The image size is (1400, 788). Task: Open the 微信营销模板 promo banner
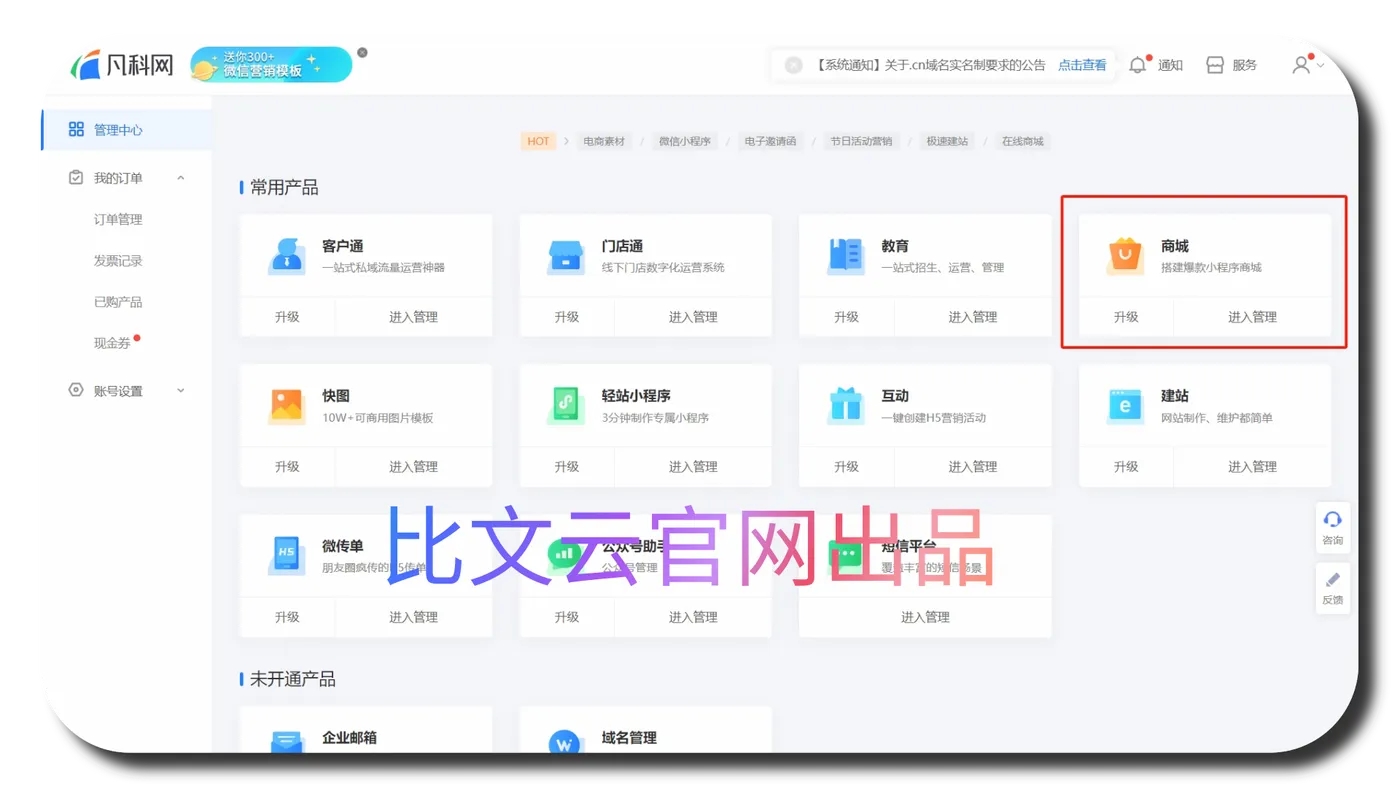tap(271, 65)
